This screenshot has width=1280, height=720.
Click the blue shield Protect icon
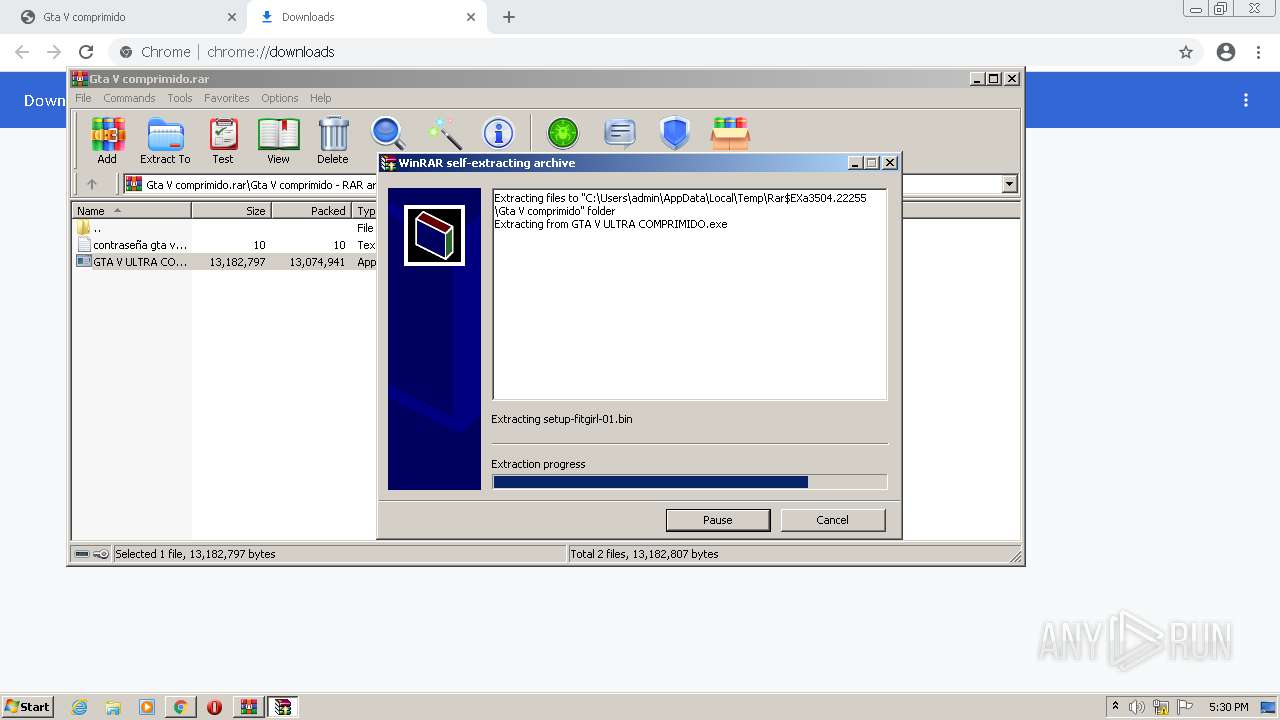(x=675, y=133)
